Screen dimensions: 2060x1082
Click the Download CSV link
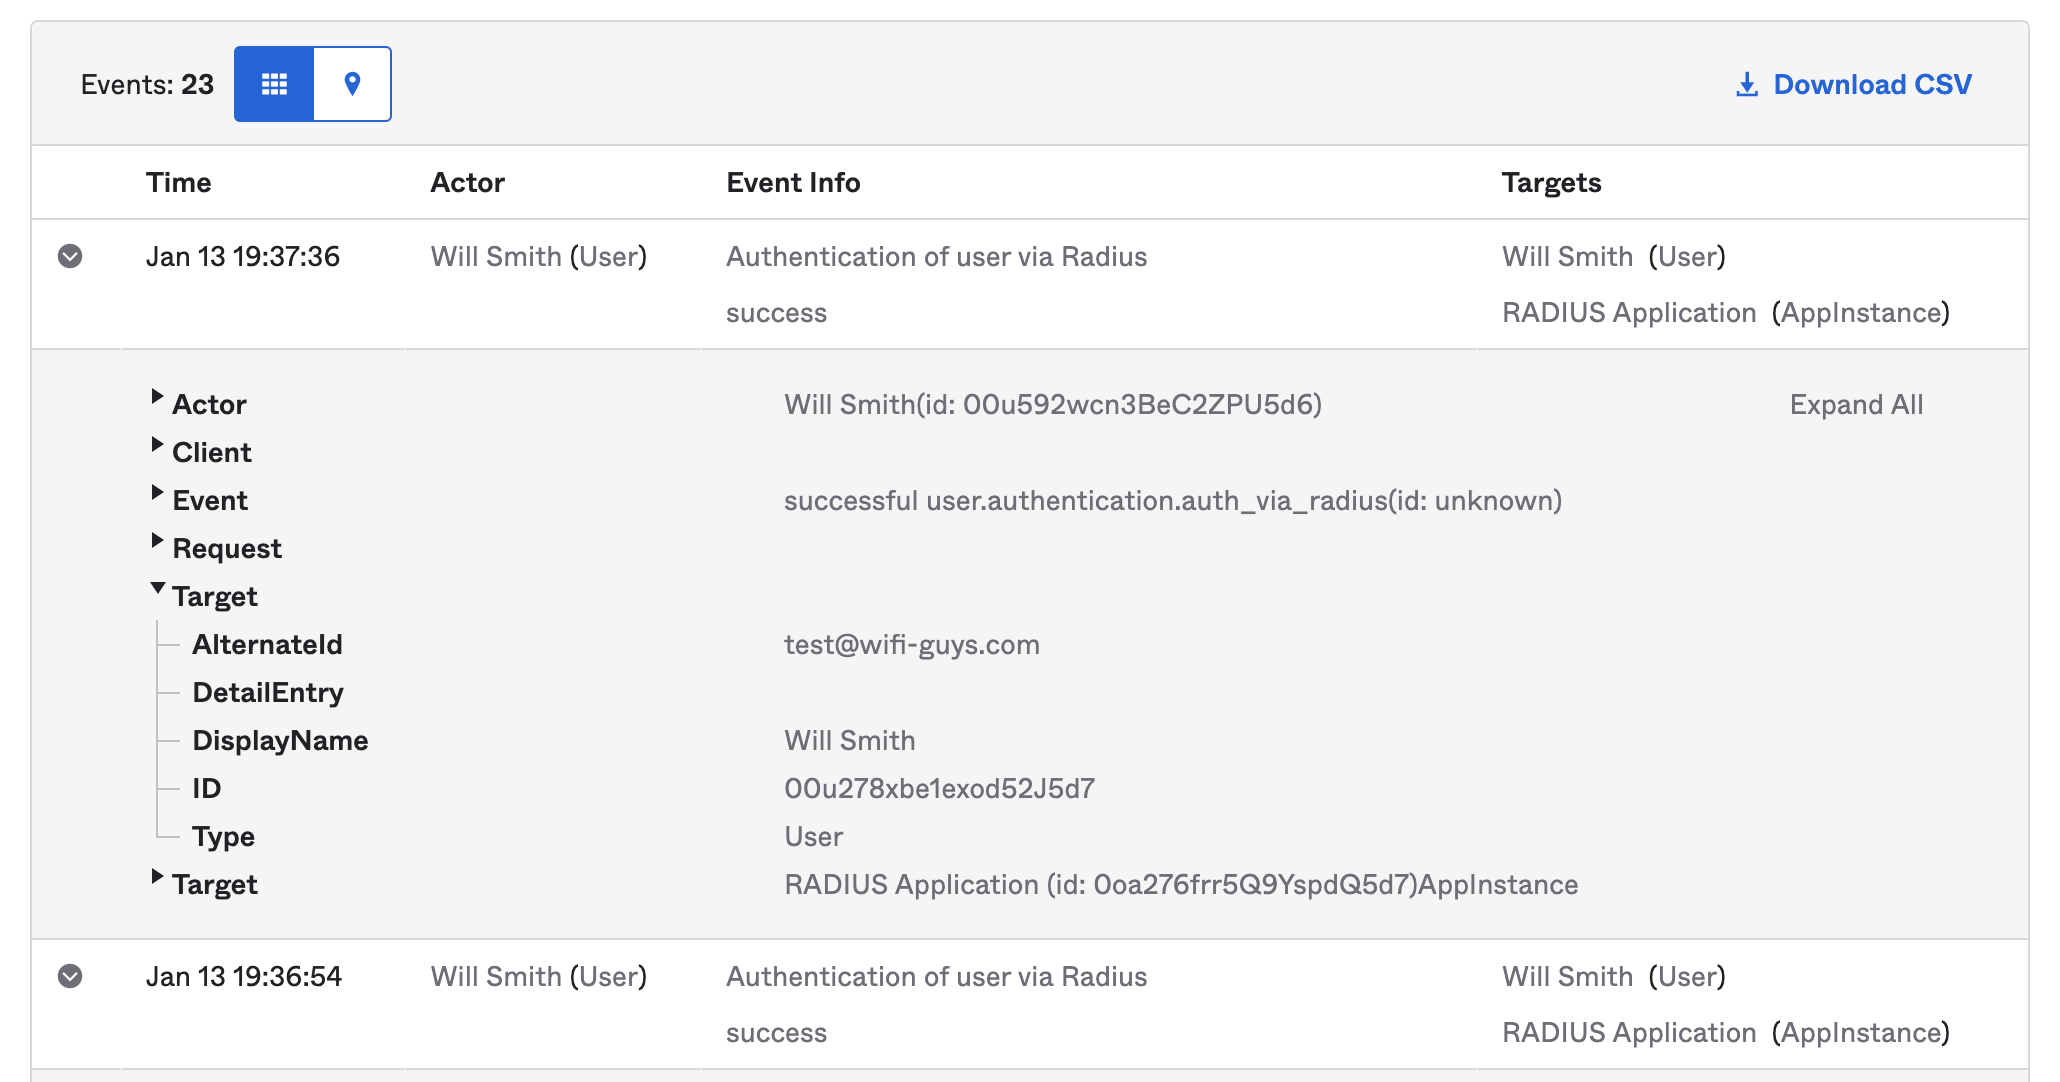(x=1872, y=84)
